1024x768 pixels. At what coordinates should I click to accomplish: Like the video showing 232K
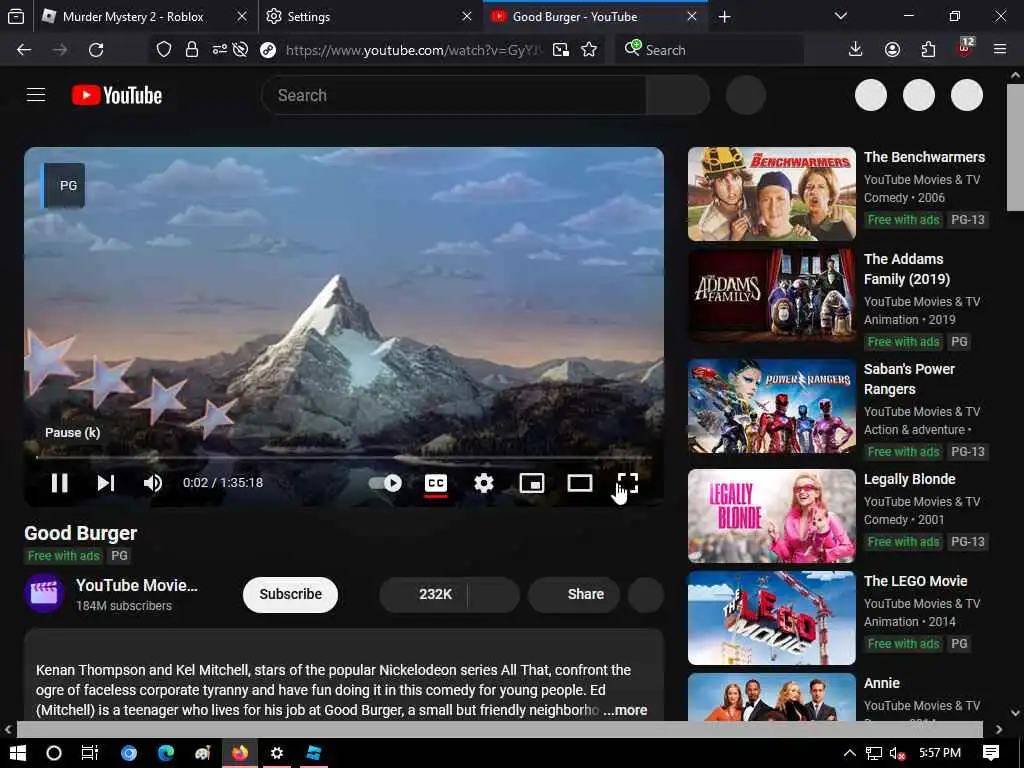click(423, 594)
